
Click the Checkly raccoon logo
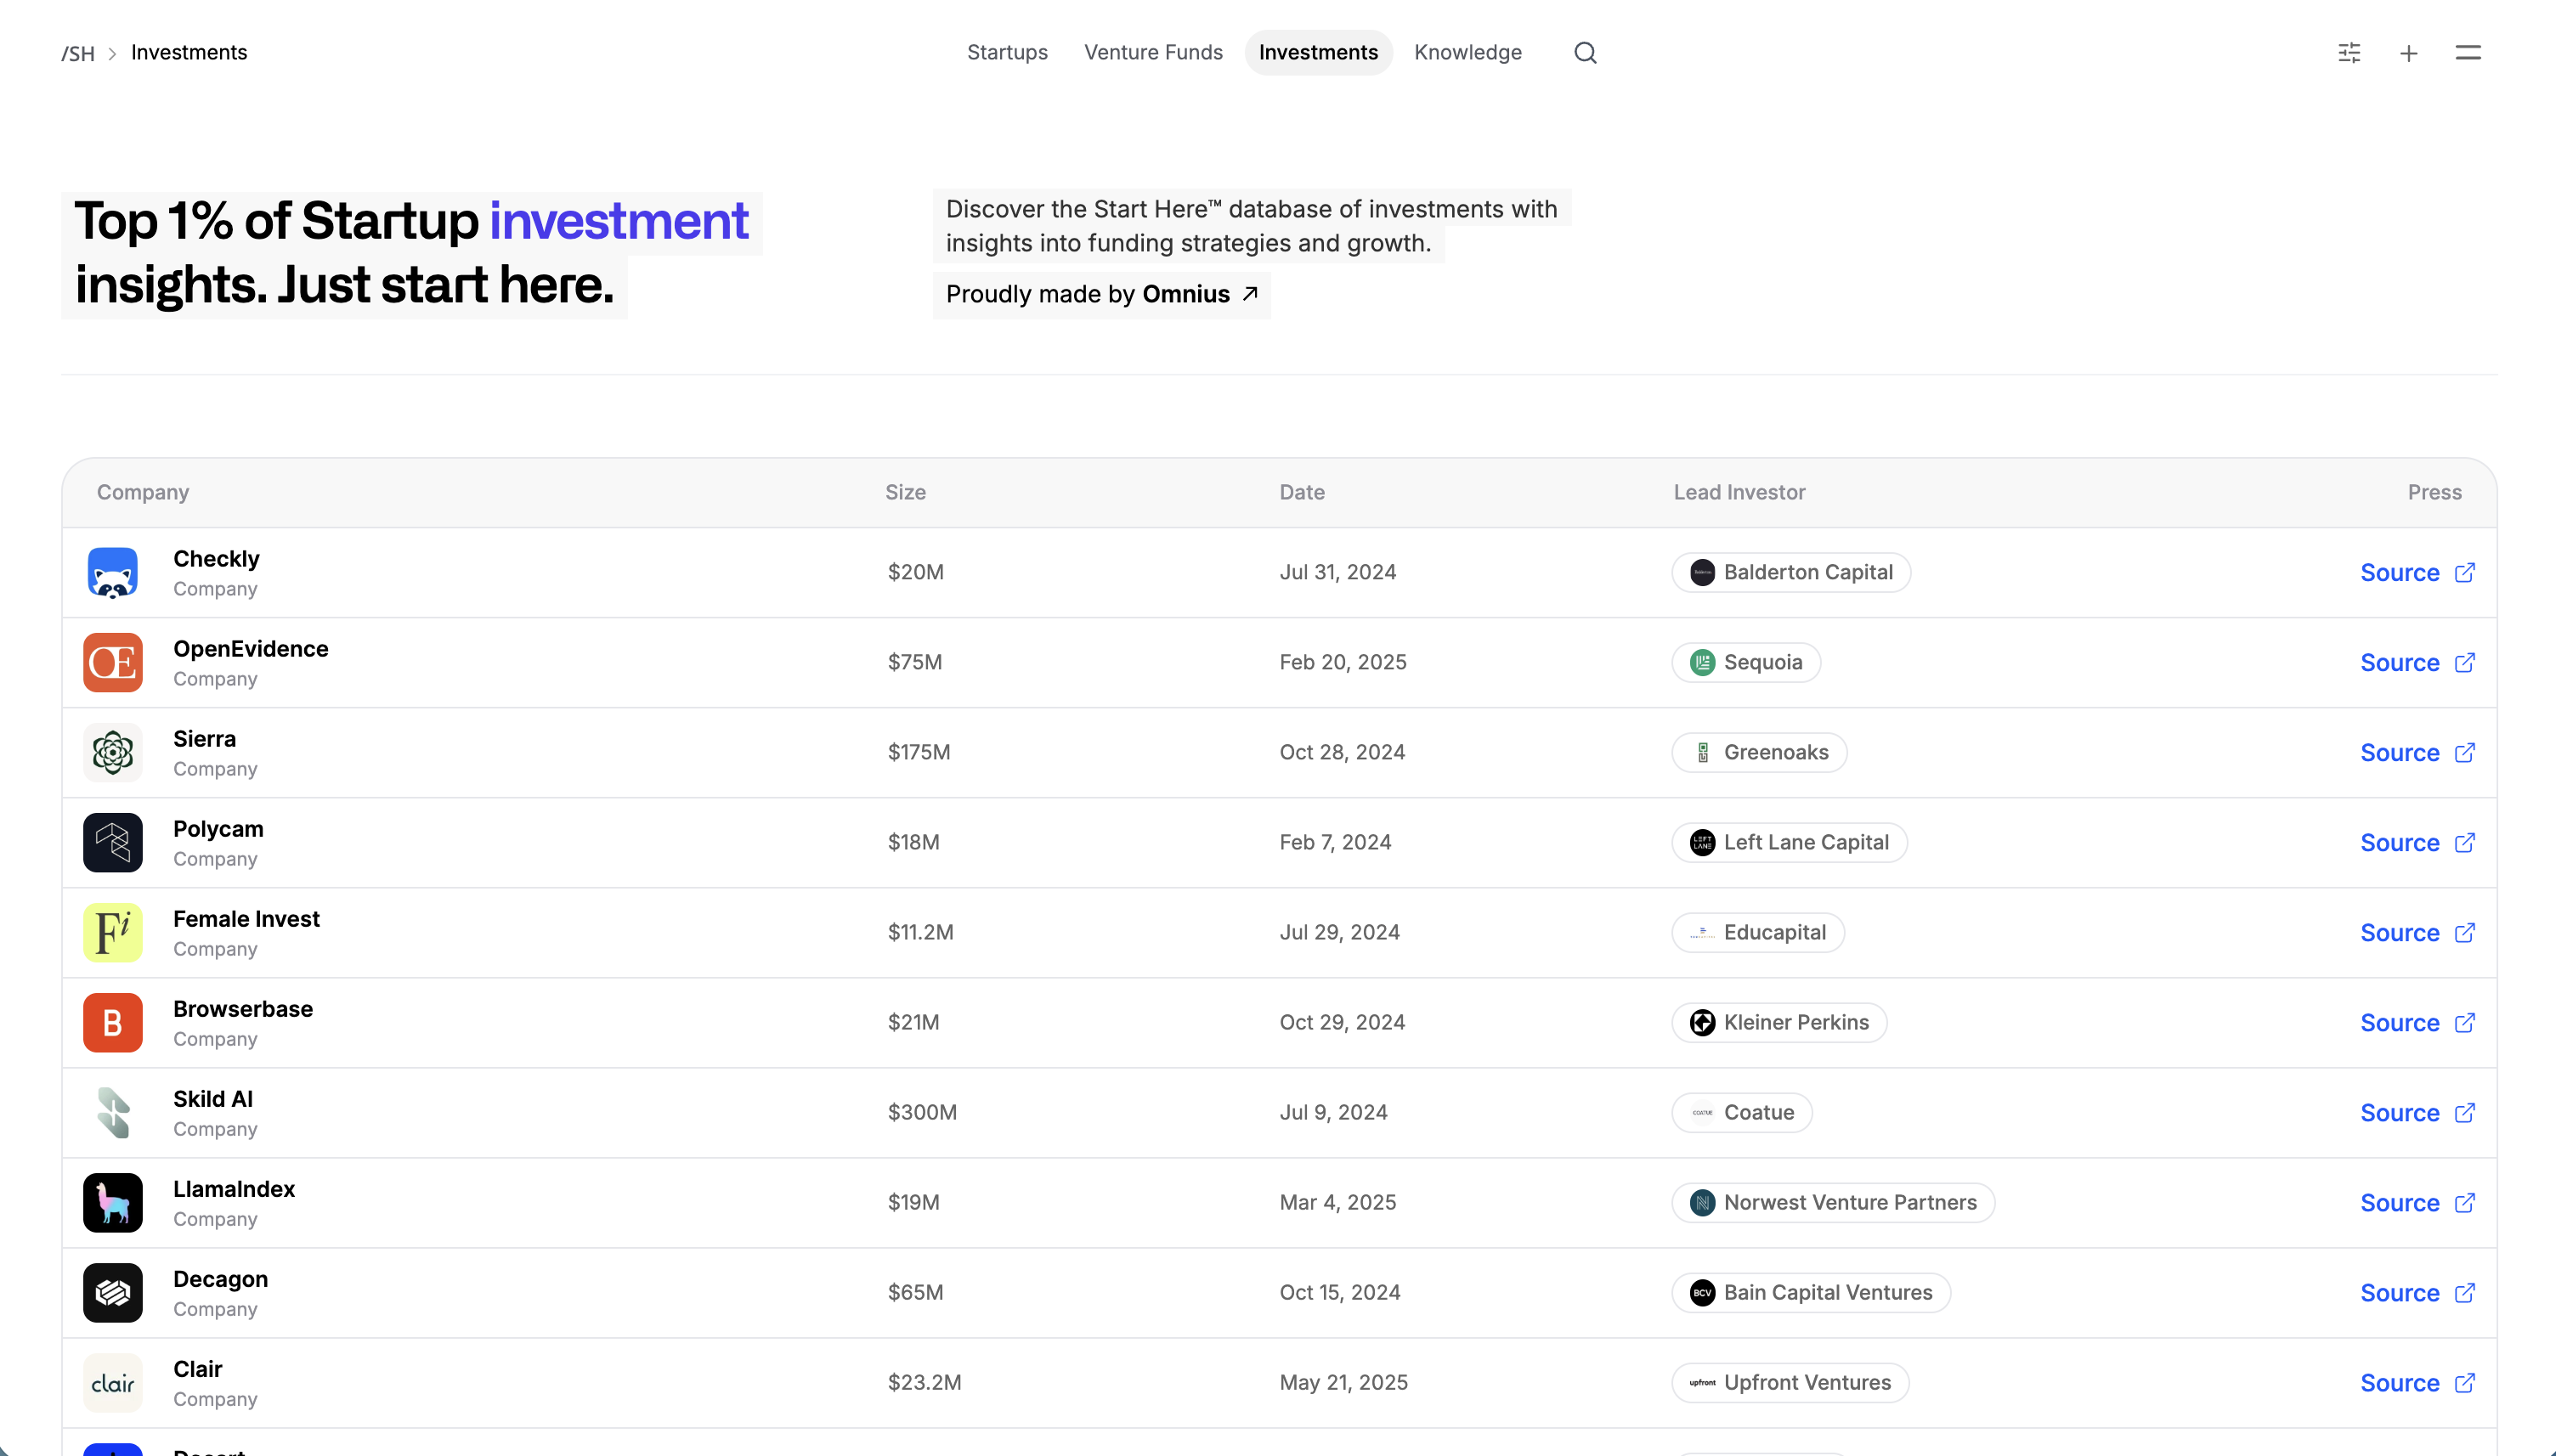(x=113, y=573)
